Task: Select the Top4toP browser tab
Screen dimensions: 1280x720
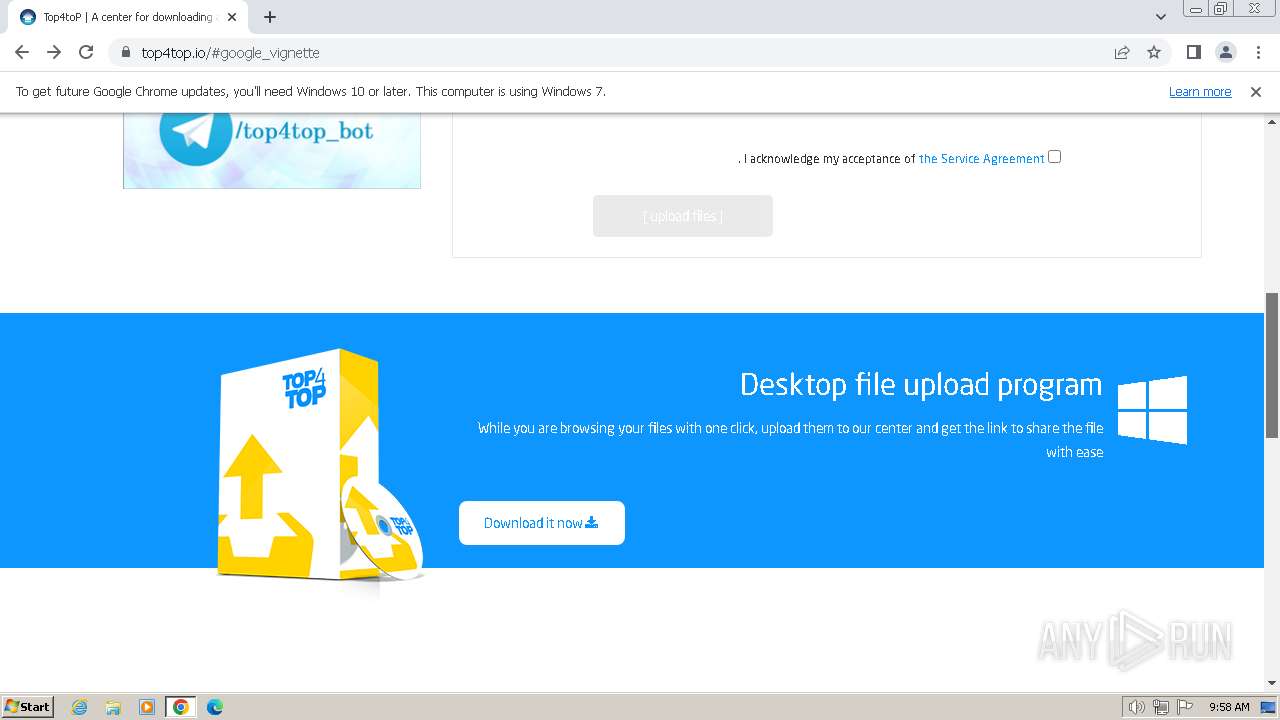Action: (x=129, y=17)
